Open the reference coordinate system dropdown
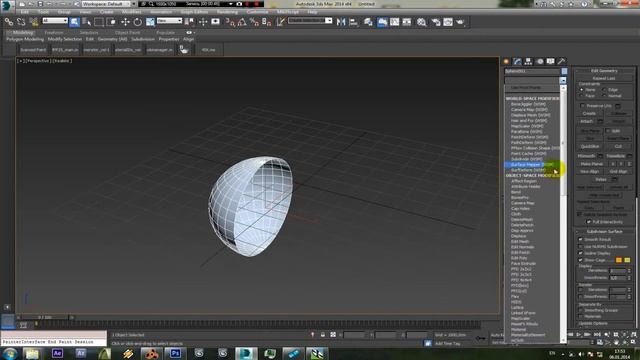 (169, 21)
